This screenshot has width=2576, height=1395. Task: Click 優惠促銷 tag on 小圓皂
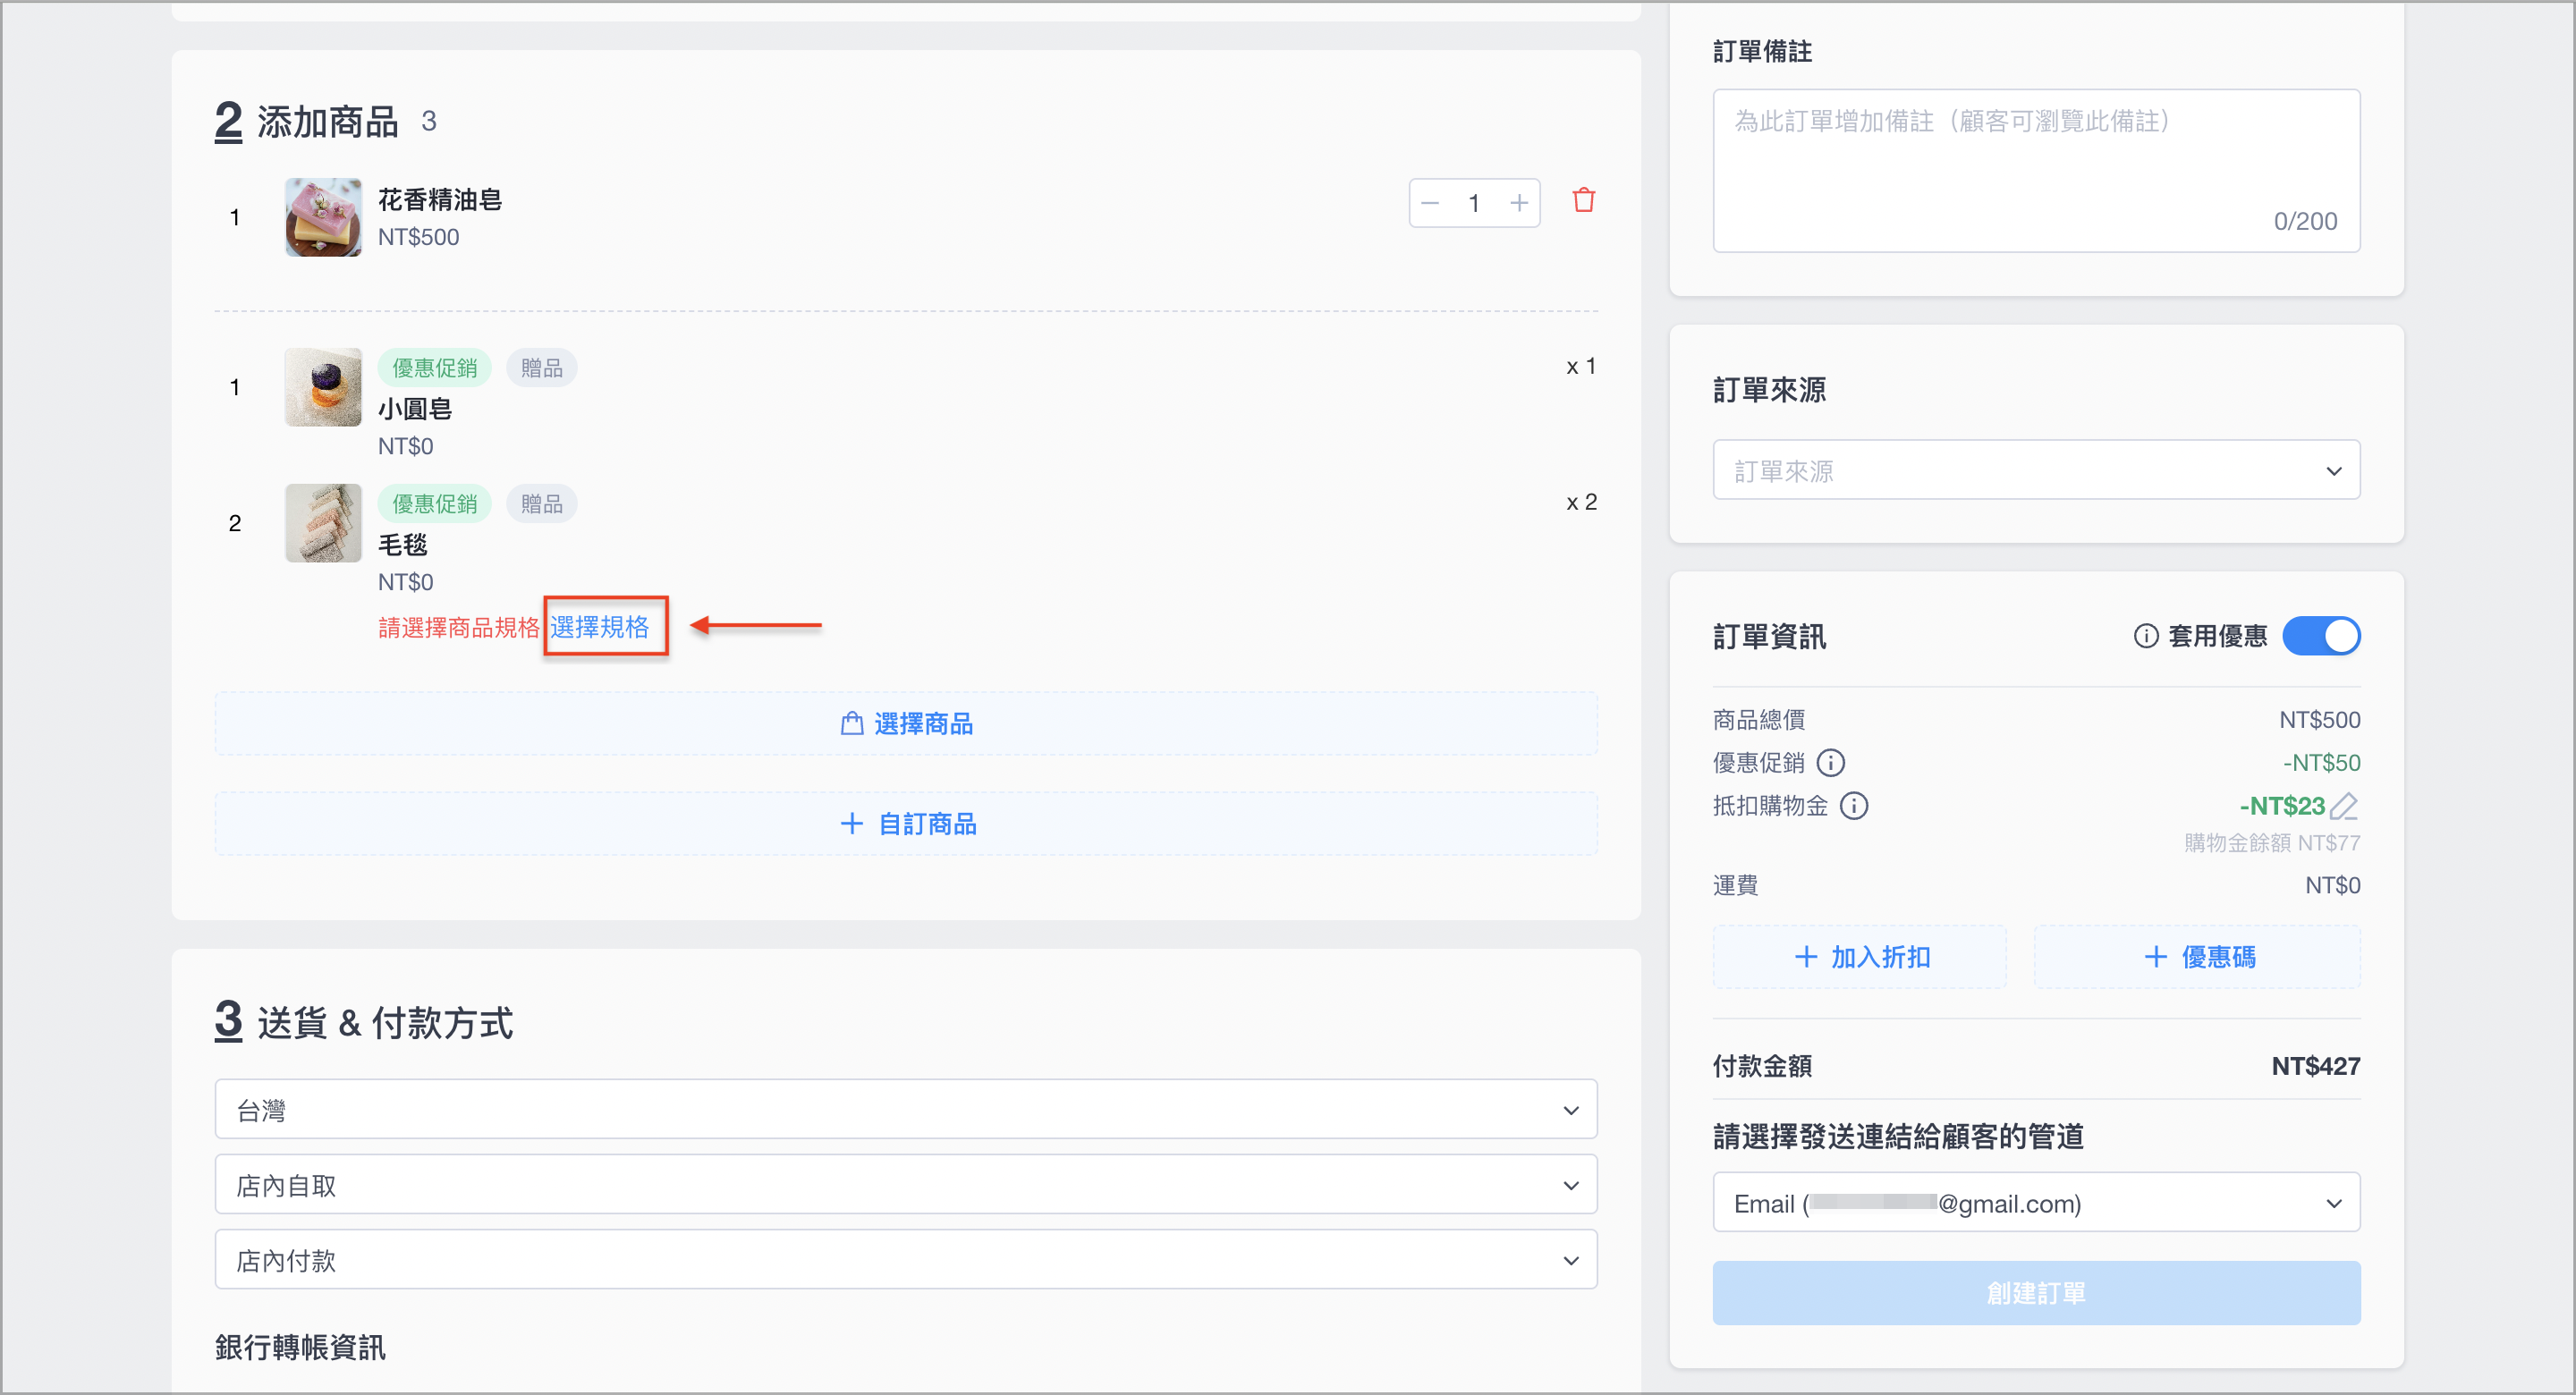tap(434, 368)
